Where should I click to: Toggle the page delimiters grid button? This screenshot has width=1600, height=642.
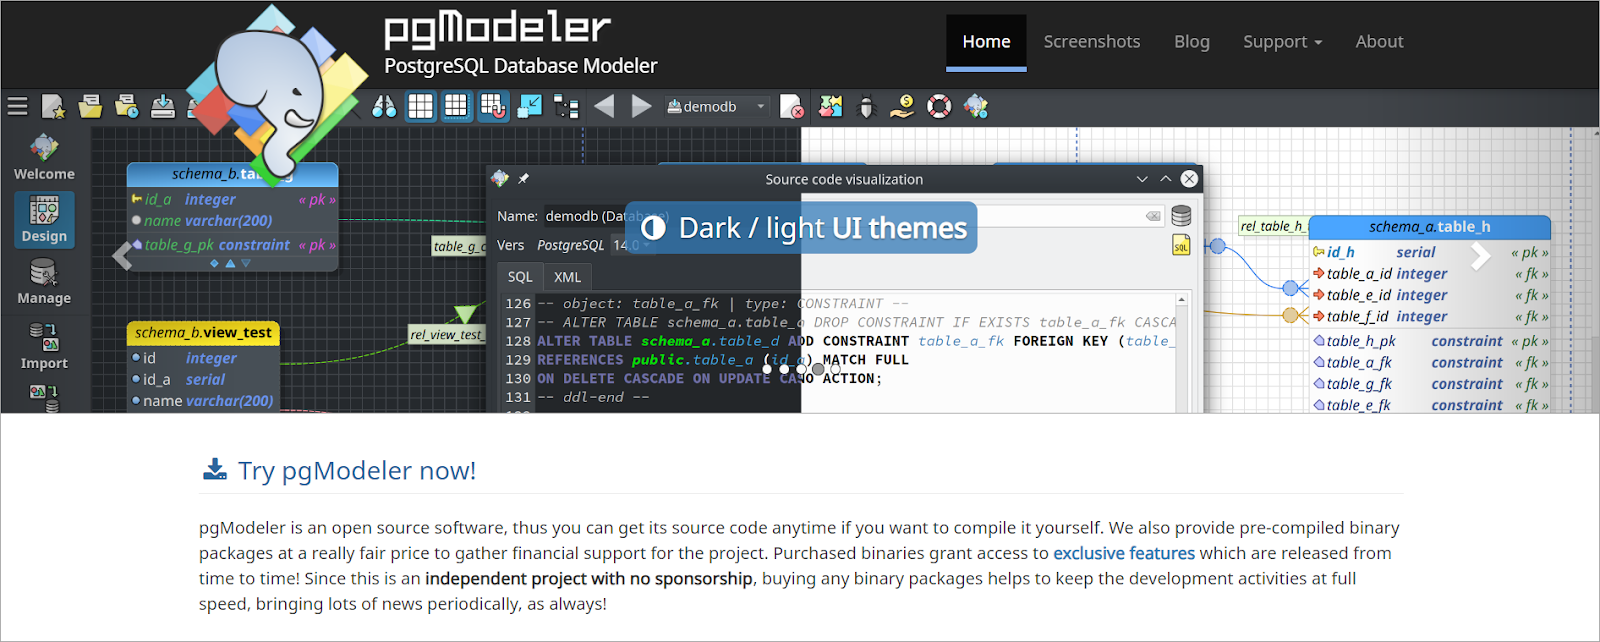(457, 106)
